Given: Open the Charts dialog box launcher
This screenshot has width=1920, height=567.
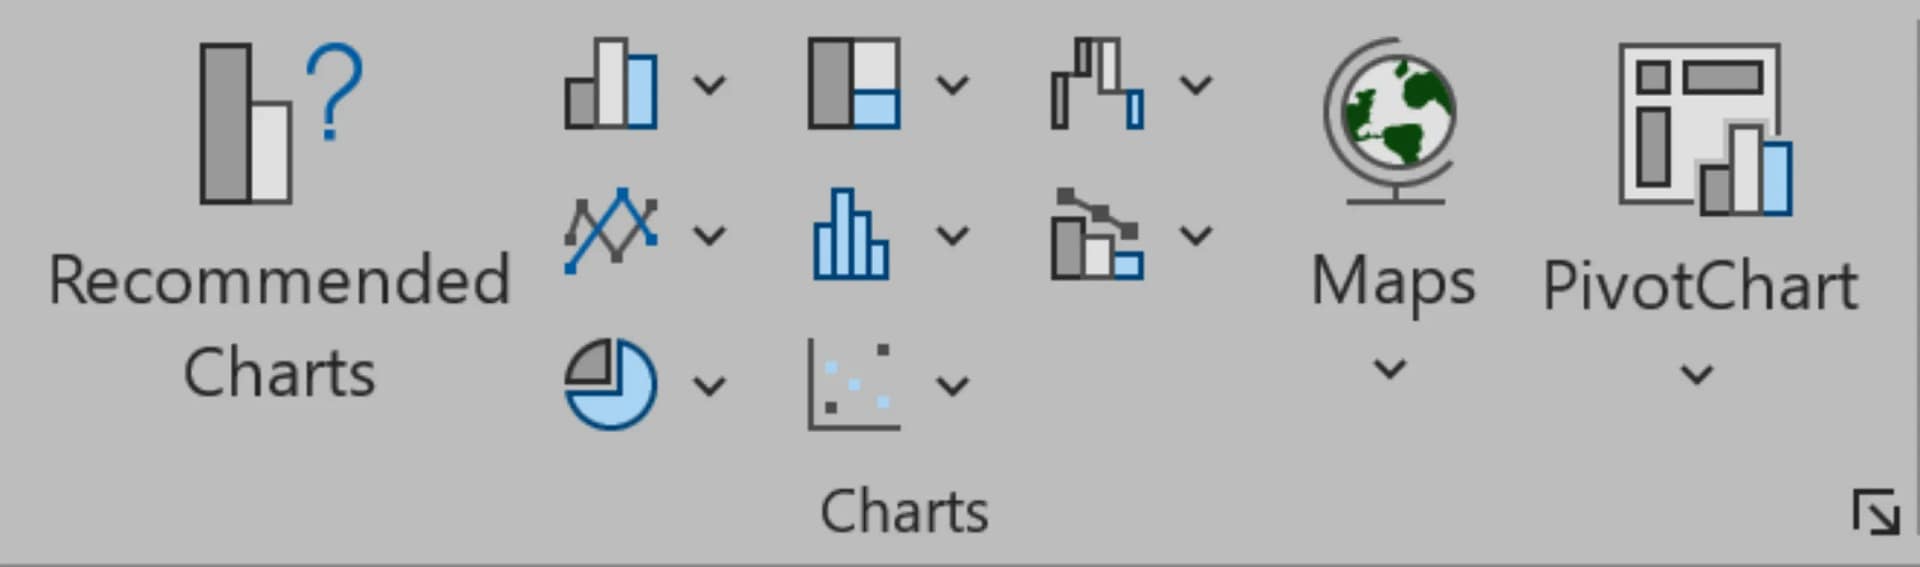Looking at the screenshot, I should click(x=1875, y=512).
